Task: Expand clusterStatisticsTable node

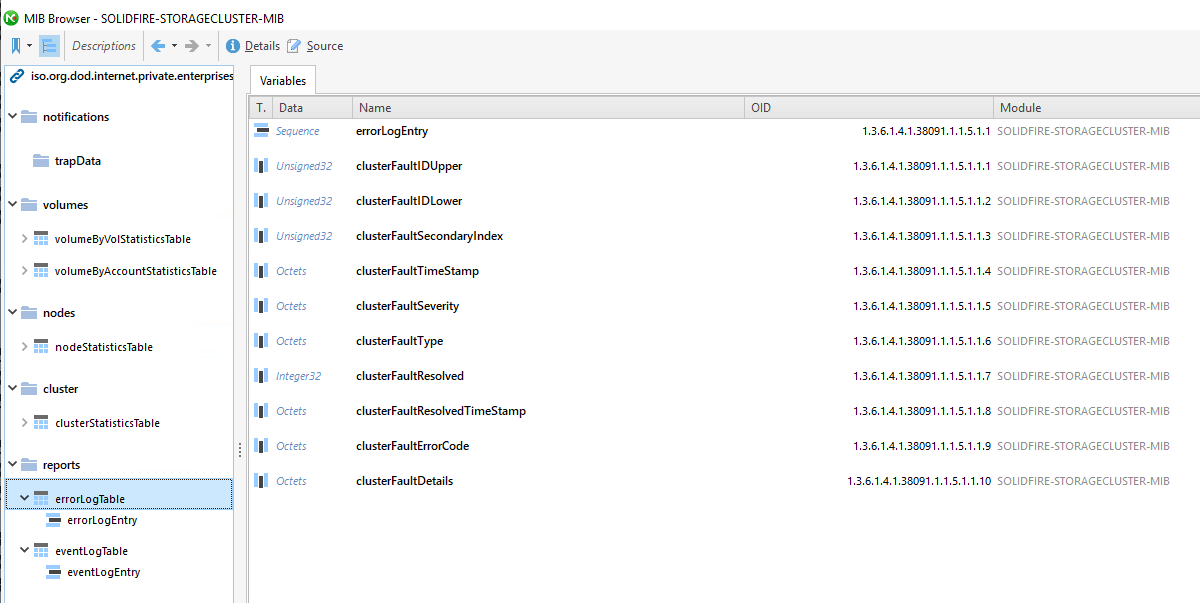Action: 25,423
